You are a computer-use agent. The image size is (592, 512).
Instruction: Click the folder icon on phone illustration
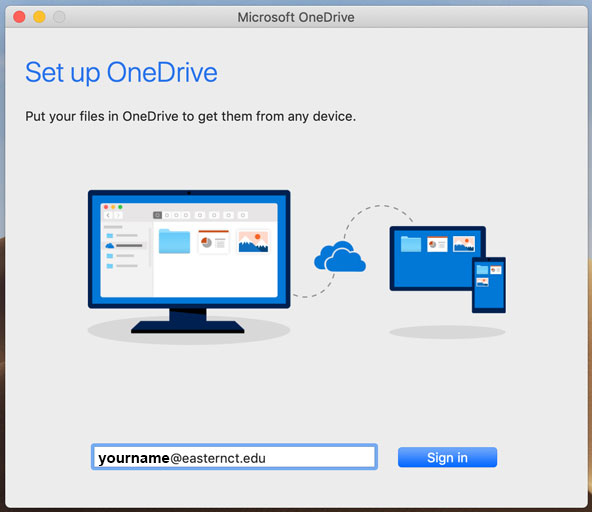(482, 270)
